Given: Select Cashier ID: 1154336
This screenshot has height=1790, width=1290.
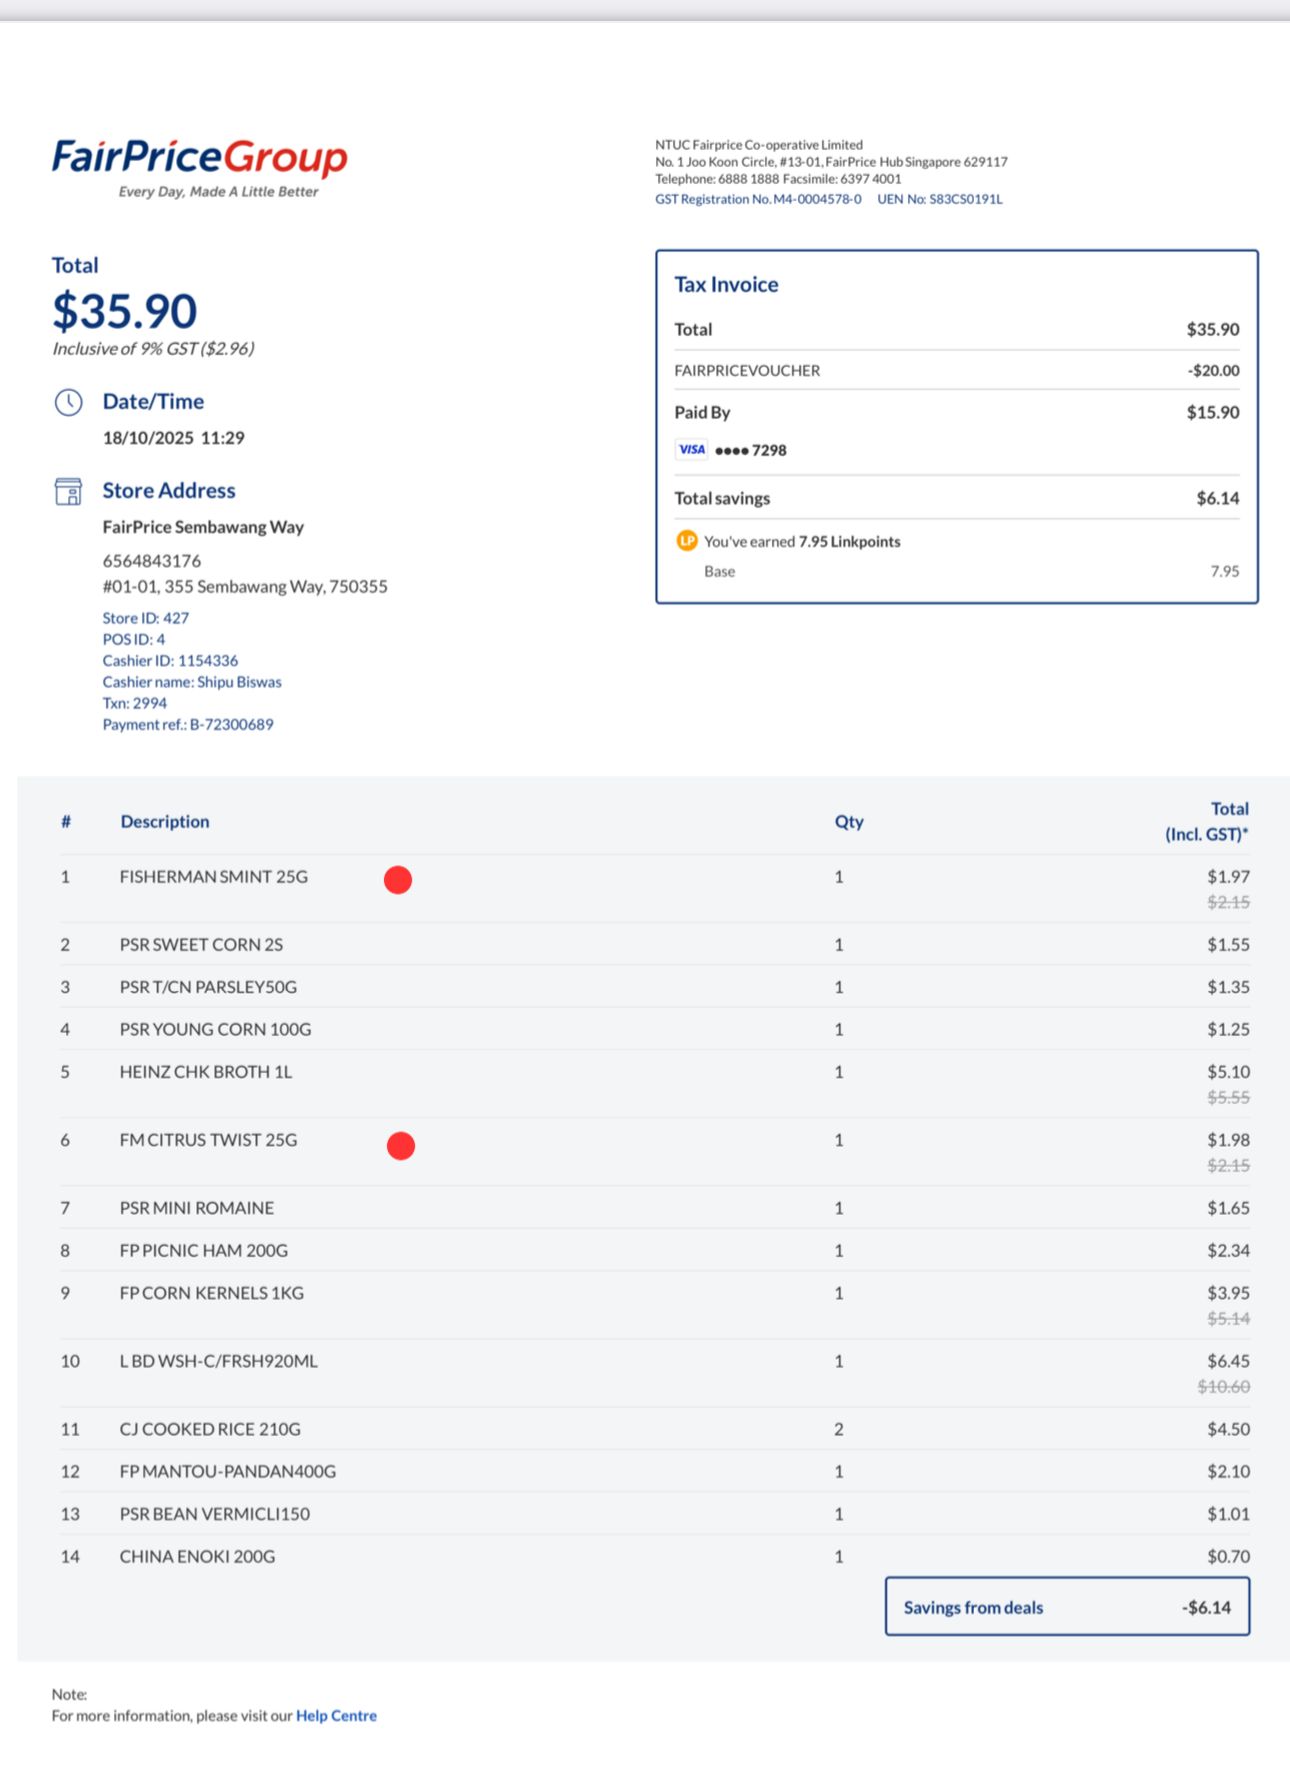Looking at the screenshot, I should (170, 660).
